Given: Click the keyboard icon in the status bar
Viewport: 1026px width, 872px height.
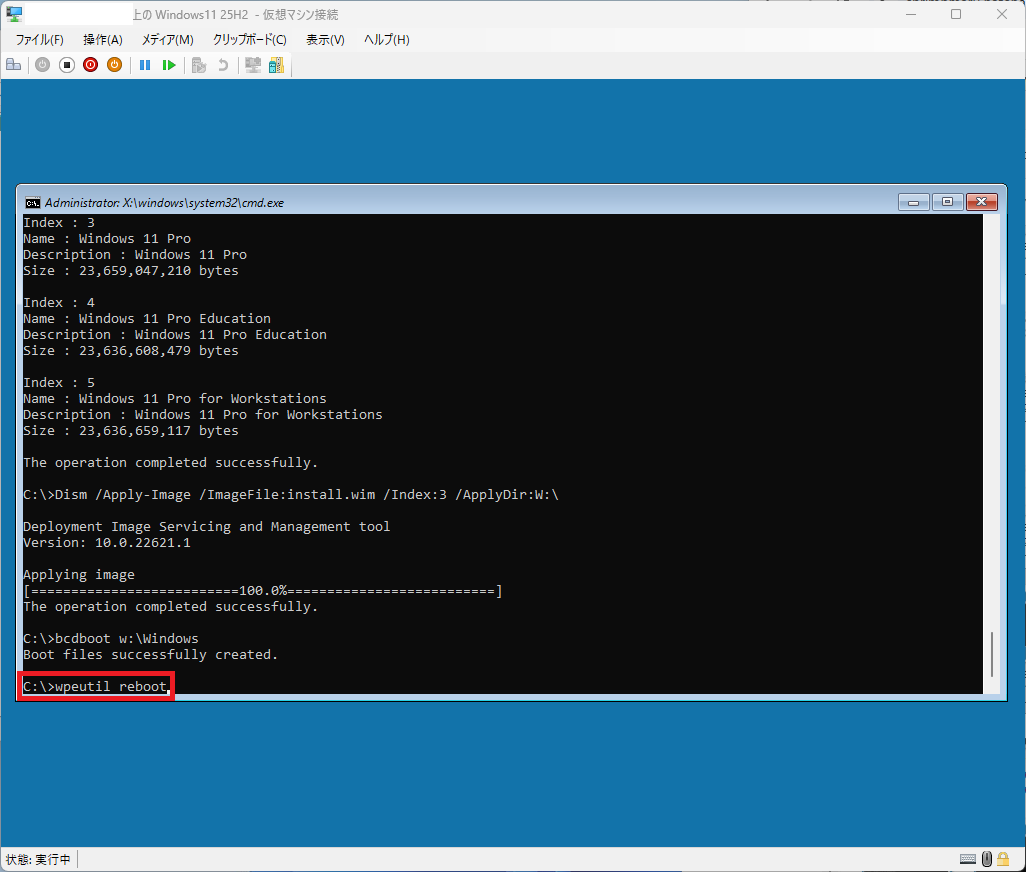Looking at the screenshot, I should tap(968, 859).
